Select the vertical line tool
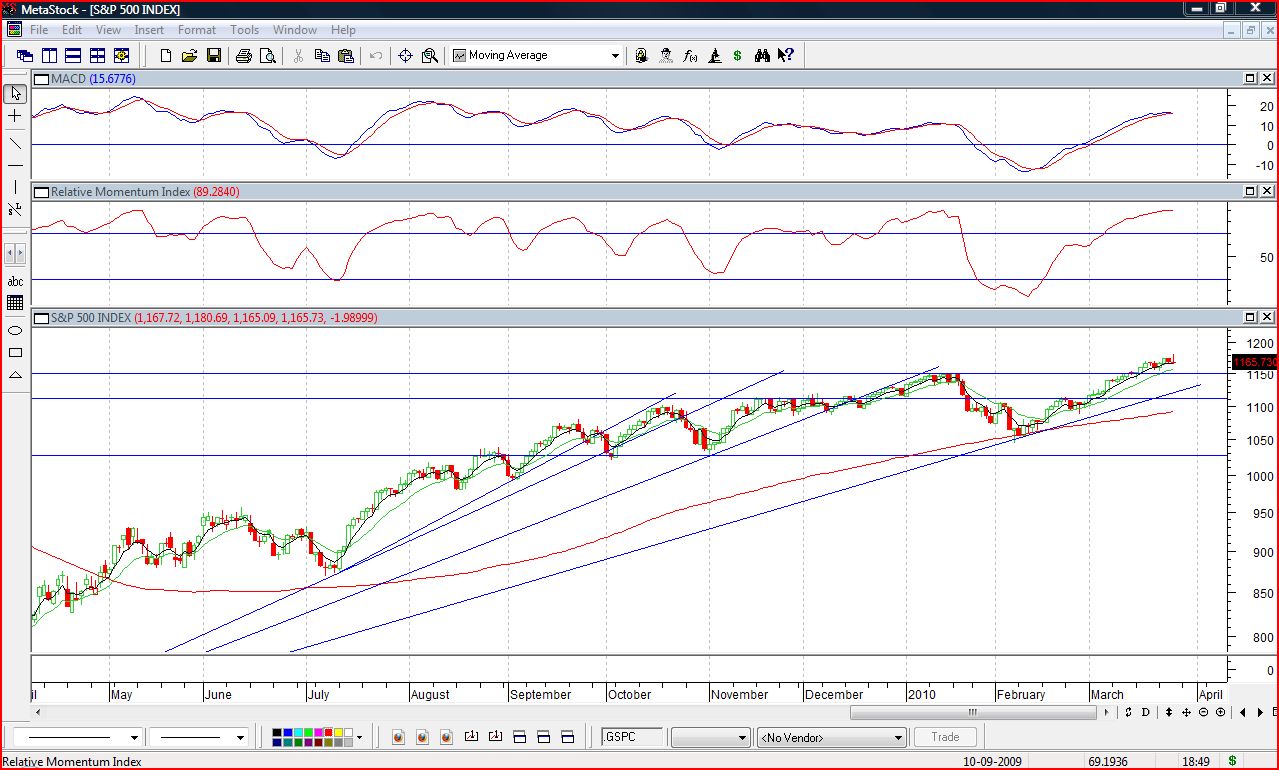Viewport: 1279px width, 770px height. point(15,187)
